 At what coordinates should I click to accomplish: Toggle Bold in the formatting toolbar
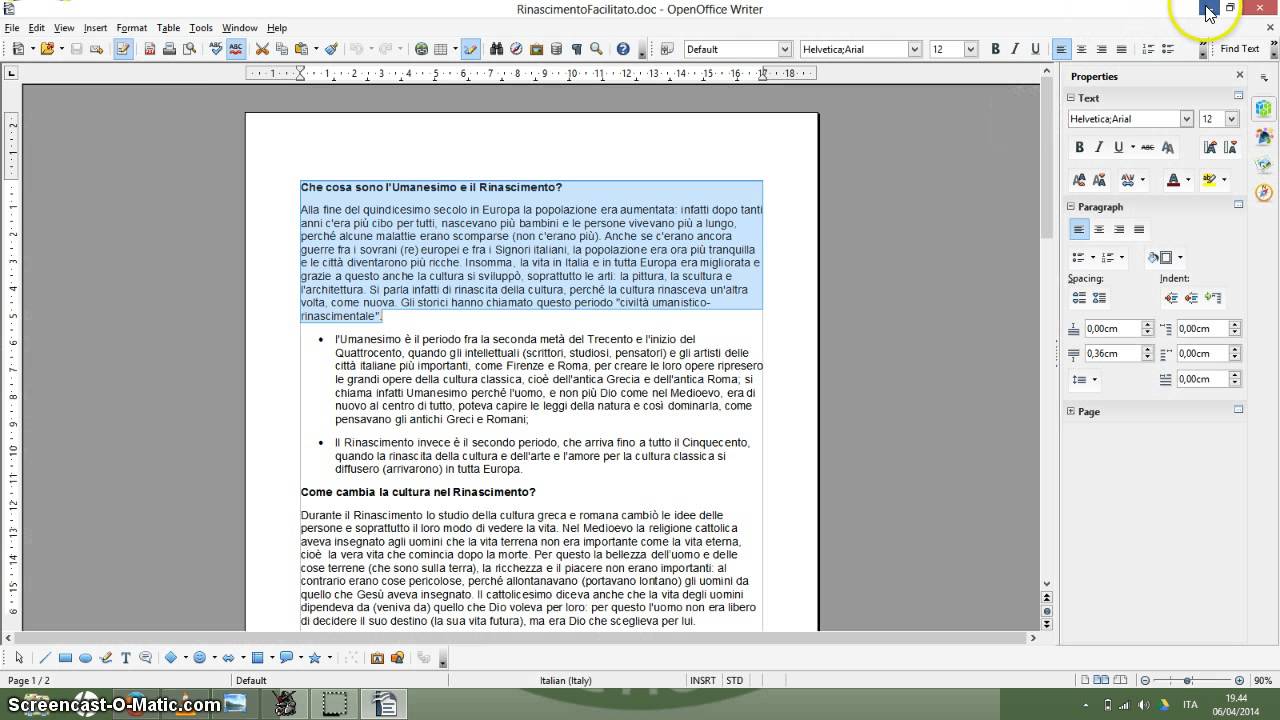pyautogui.click(x=995, y=49)
